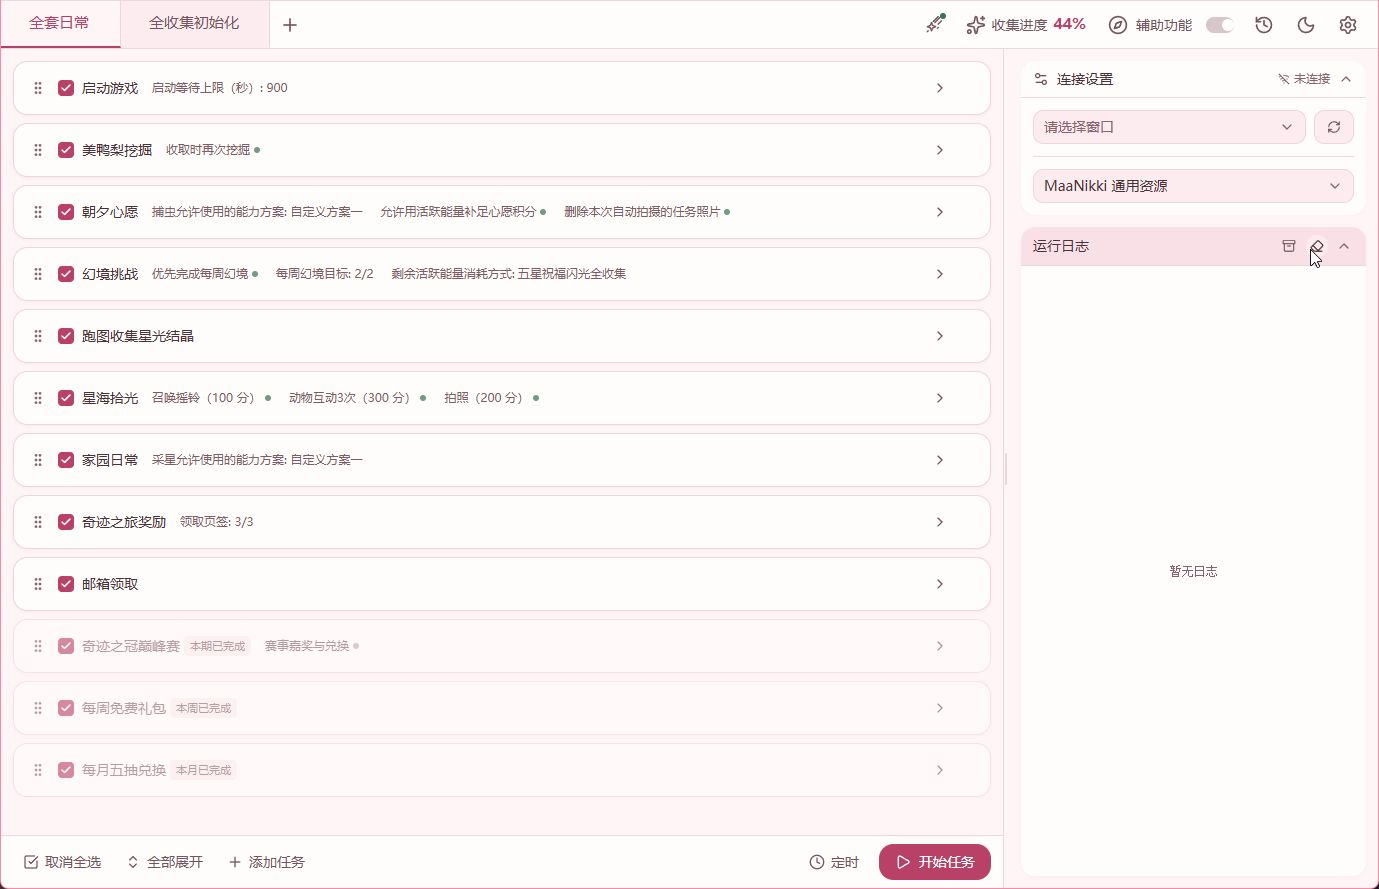
Task: Click the rocket icon in the top bar
Action: (935, 24)
